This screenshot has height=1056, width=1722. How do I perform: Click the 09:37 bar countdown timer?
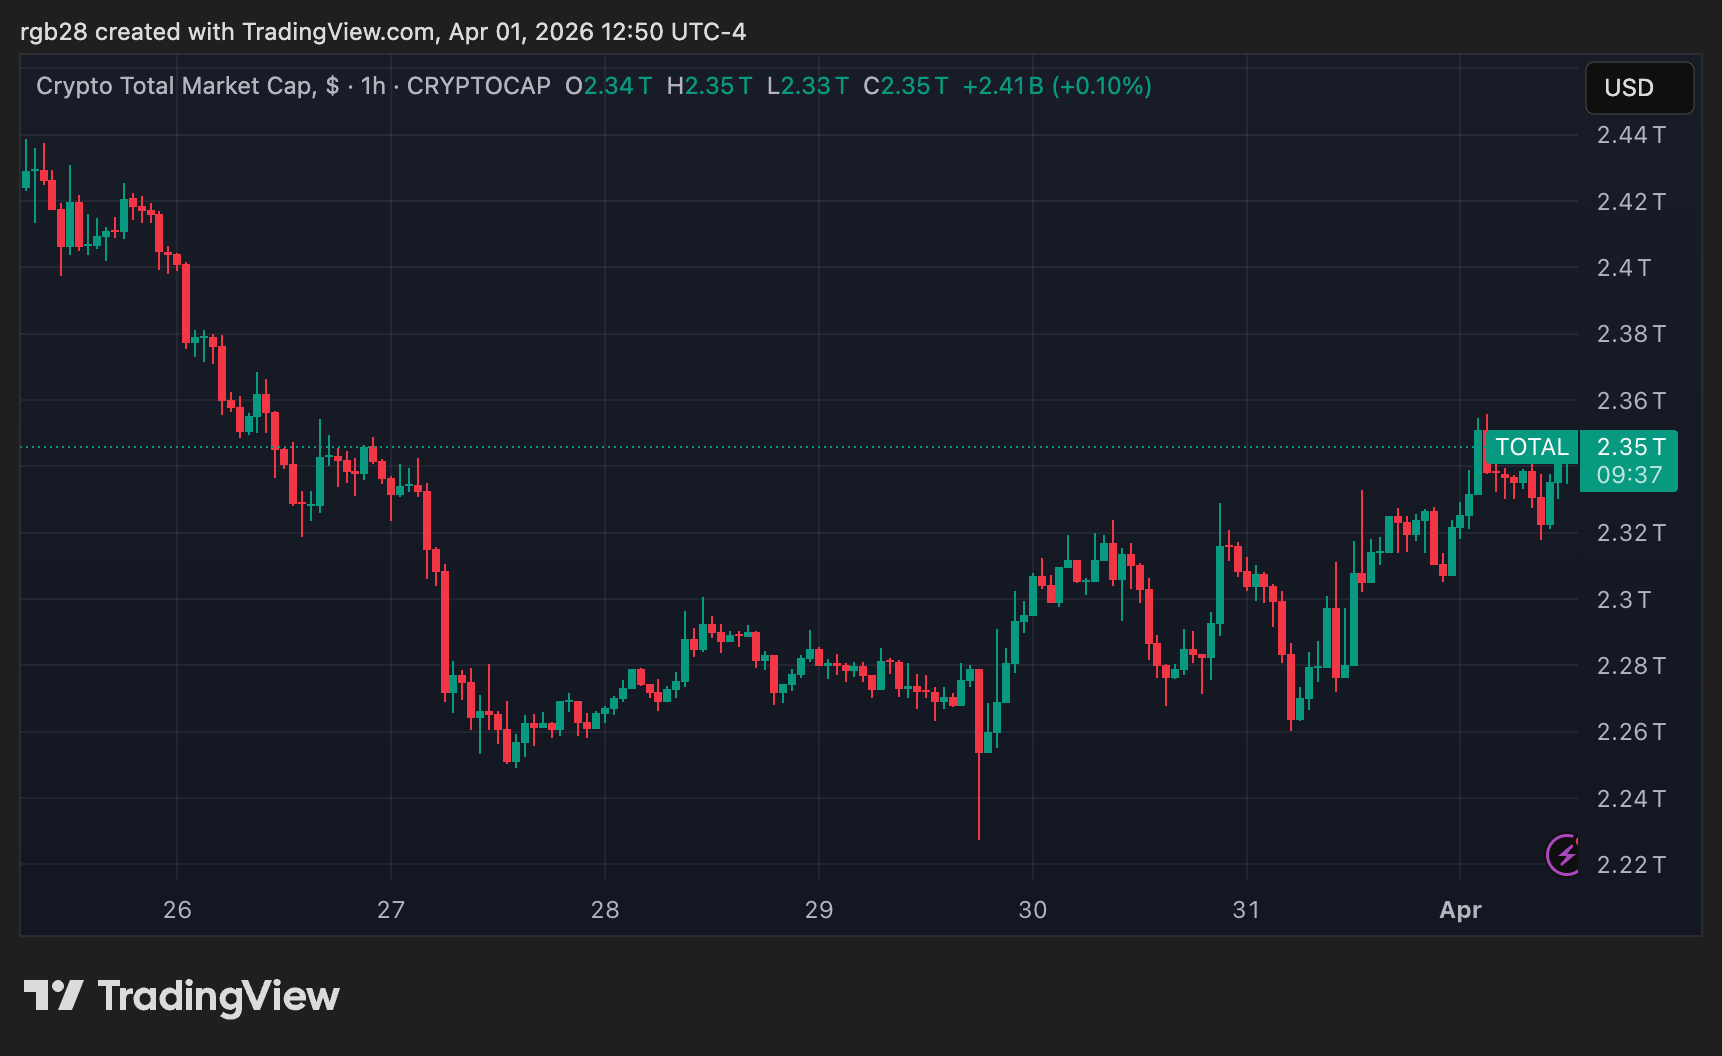point(1628,475)
